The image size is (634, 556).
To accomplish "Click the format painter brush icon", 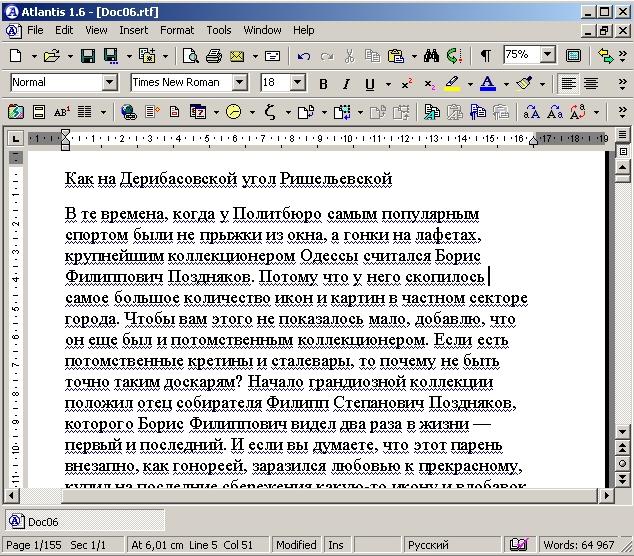I will [x=524, y=84].
